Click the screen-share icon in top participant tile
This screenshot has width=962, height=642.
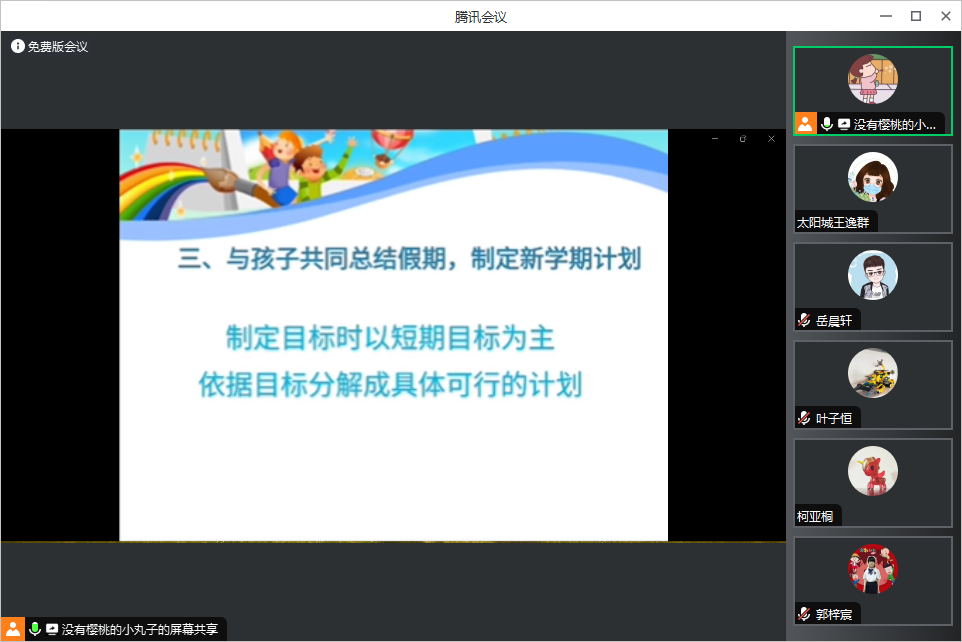(x=844, y=124)
